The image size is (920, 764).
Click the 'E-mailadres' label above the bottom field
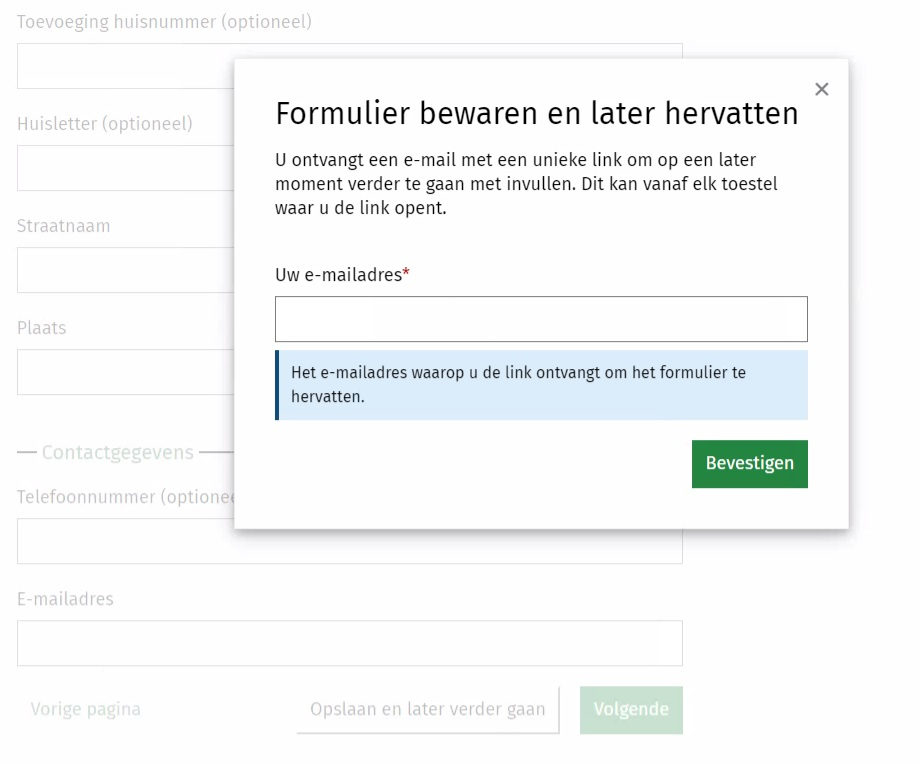pos(64,599)
